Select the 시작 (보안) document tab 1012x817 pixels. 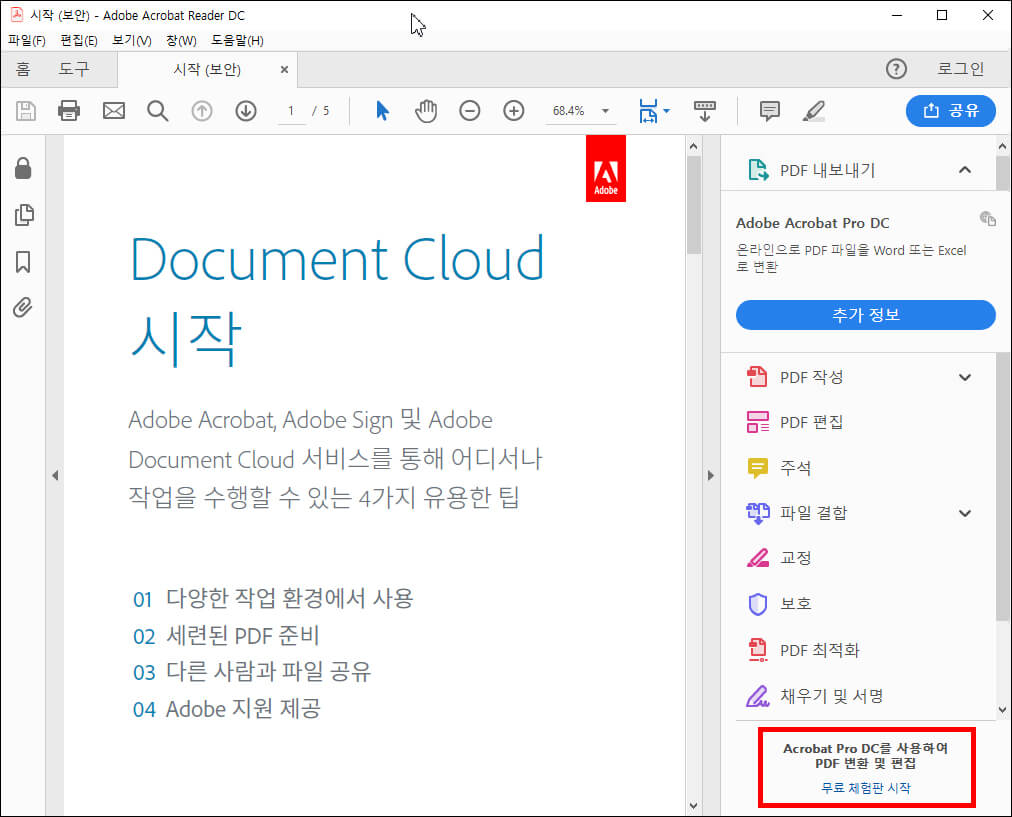pyautogui.click(x=207, y=69)
